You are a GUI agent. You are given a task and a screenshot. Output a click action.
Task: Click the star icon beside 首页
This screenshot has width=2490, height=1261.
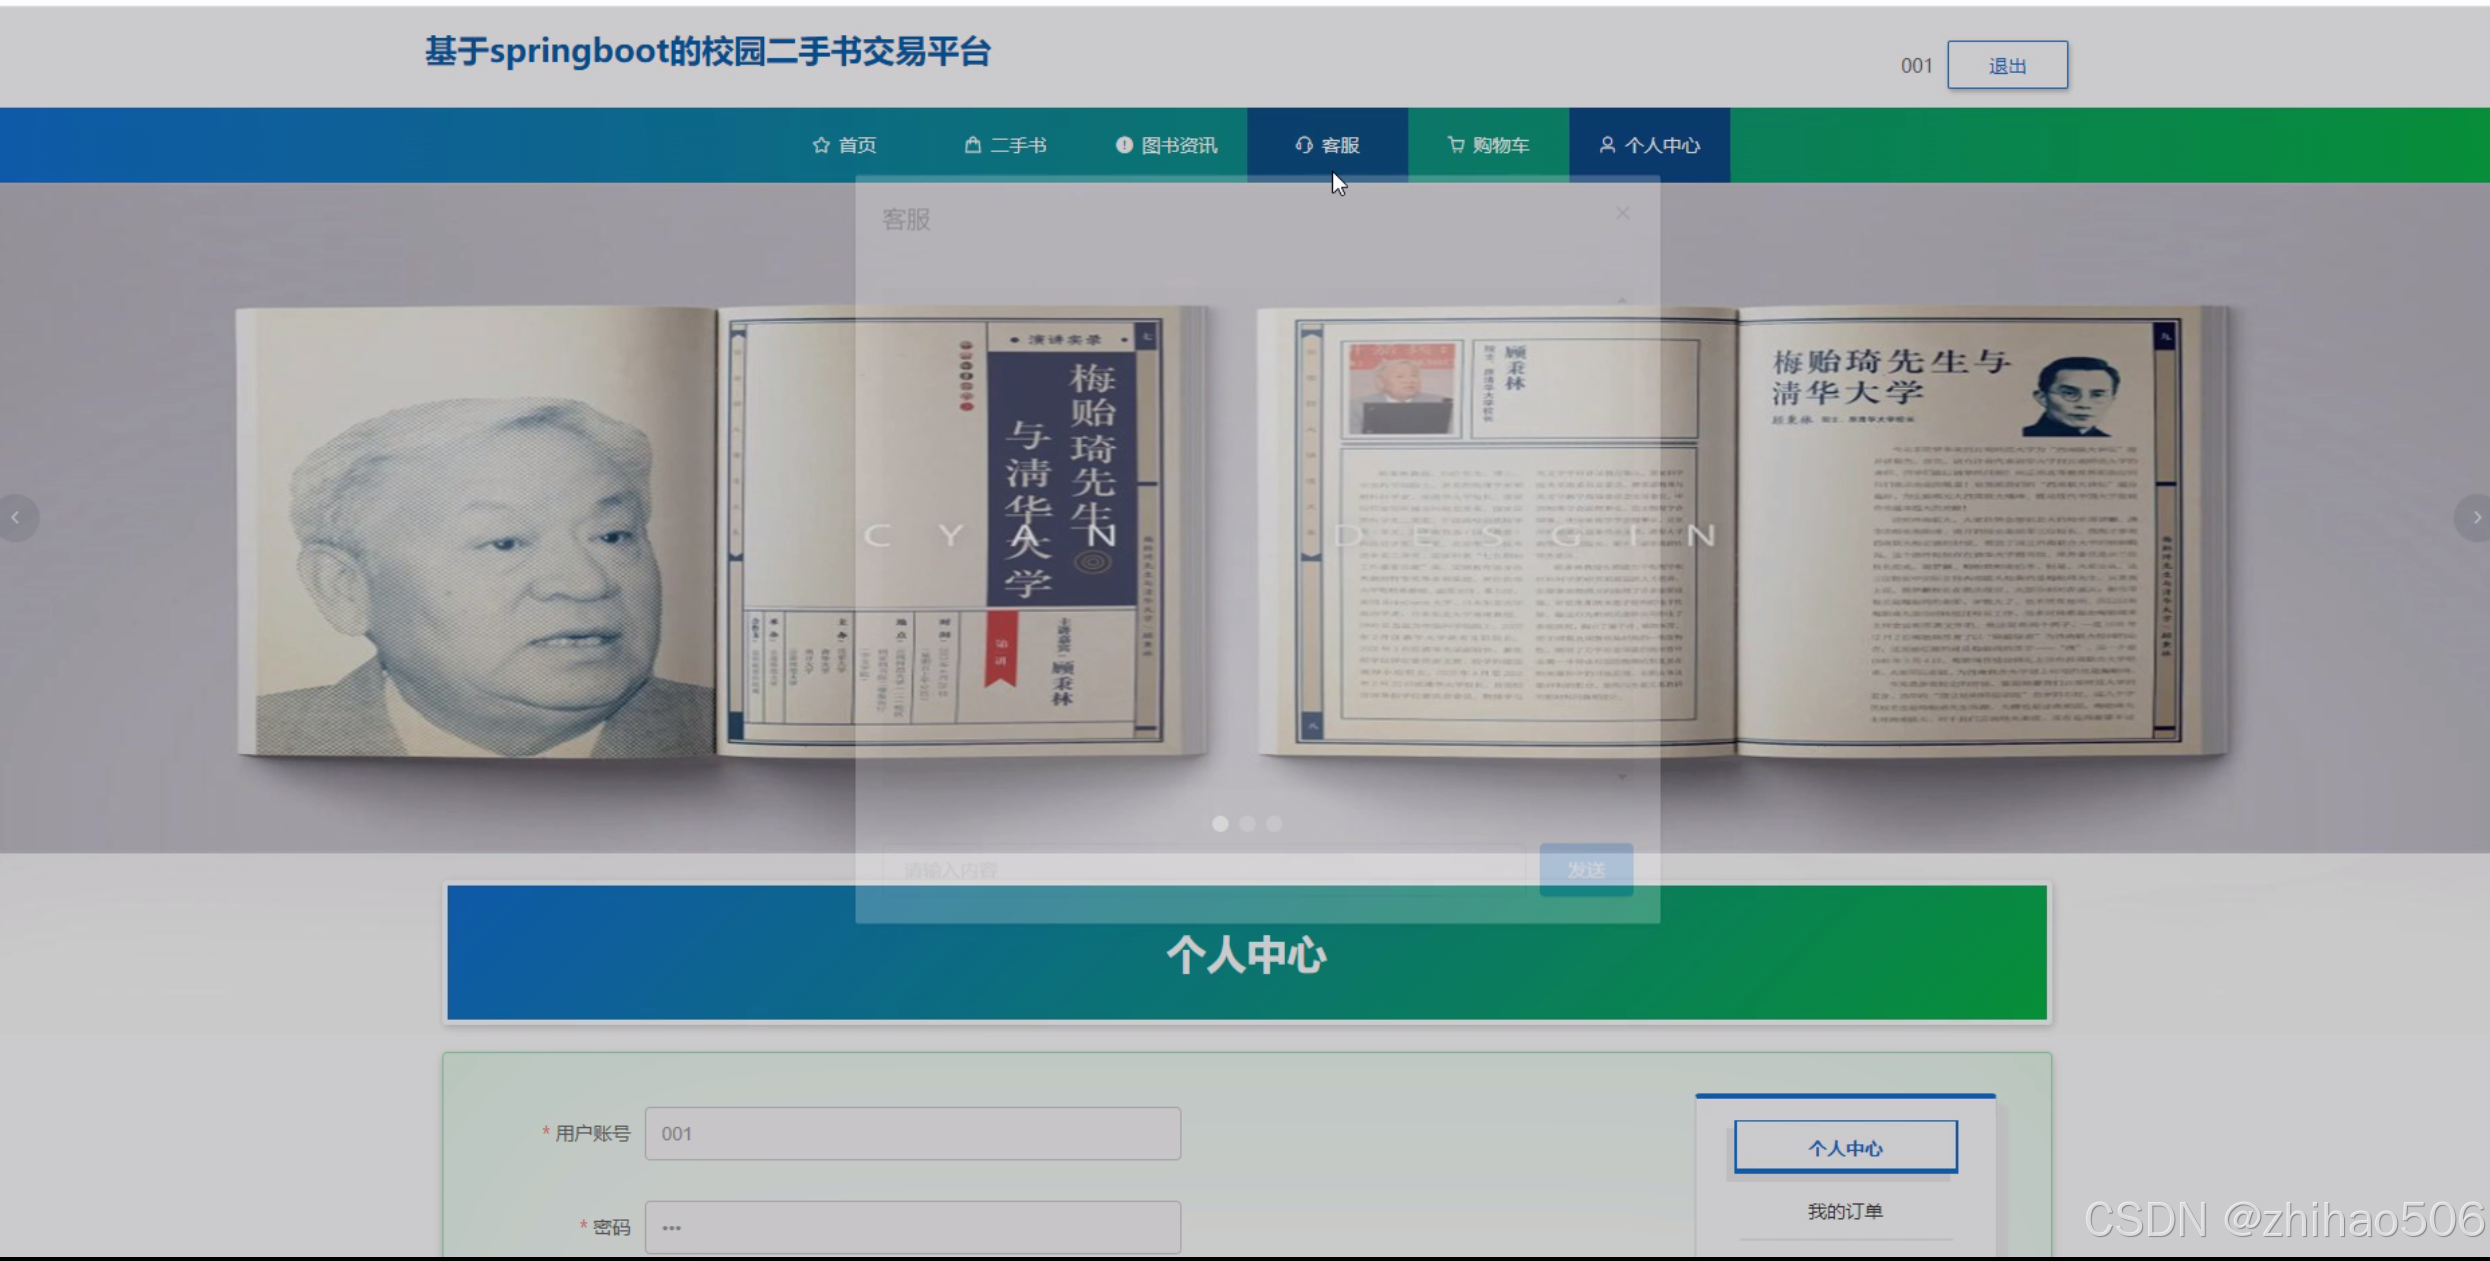[821, 145]
